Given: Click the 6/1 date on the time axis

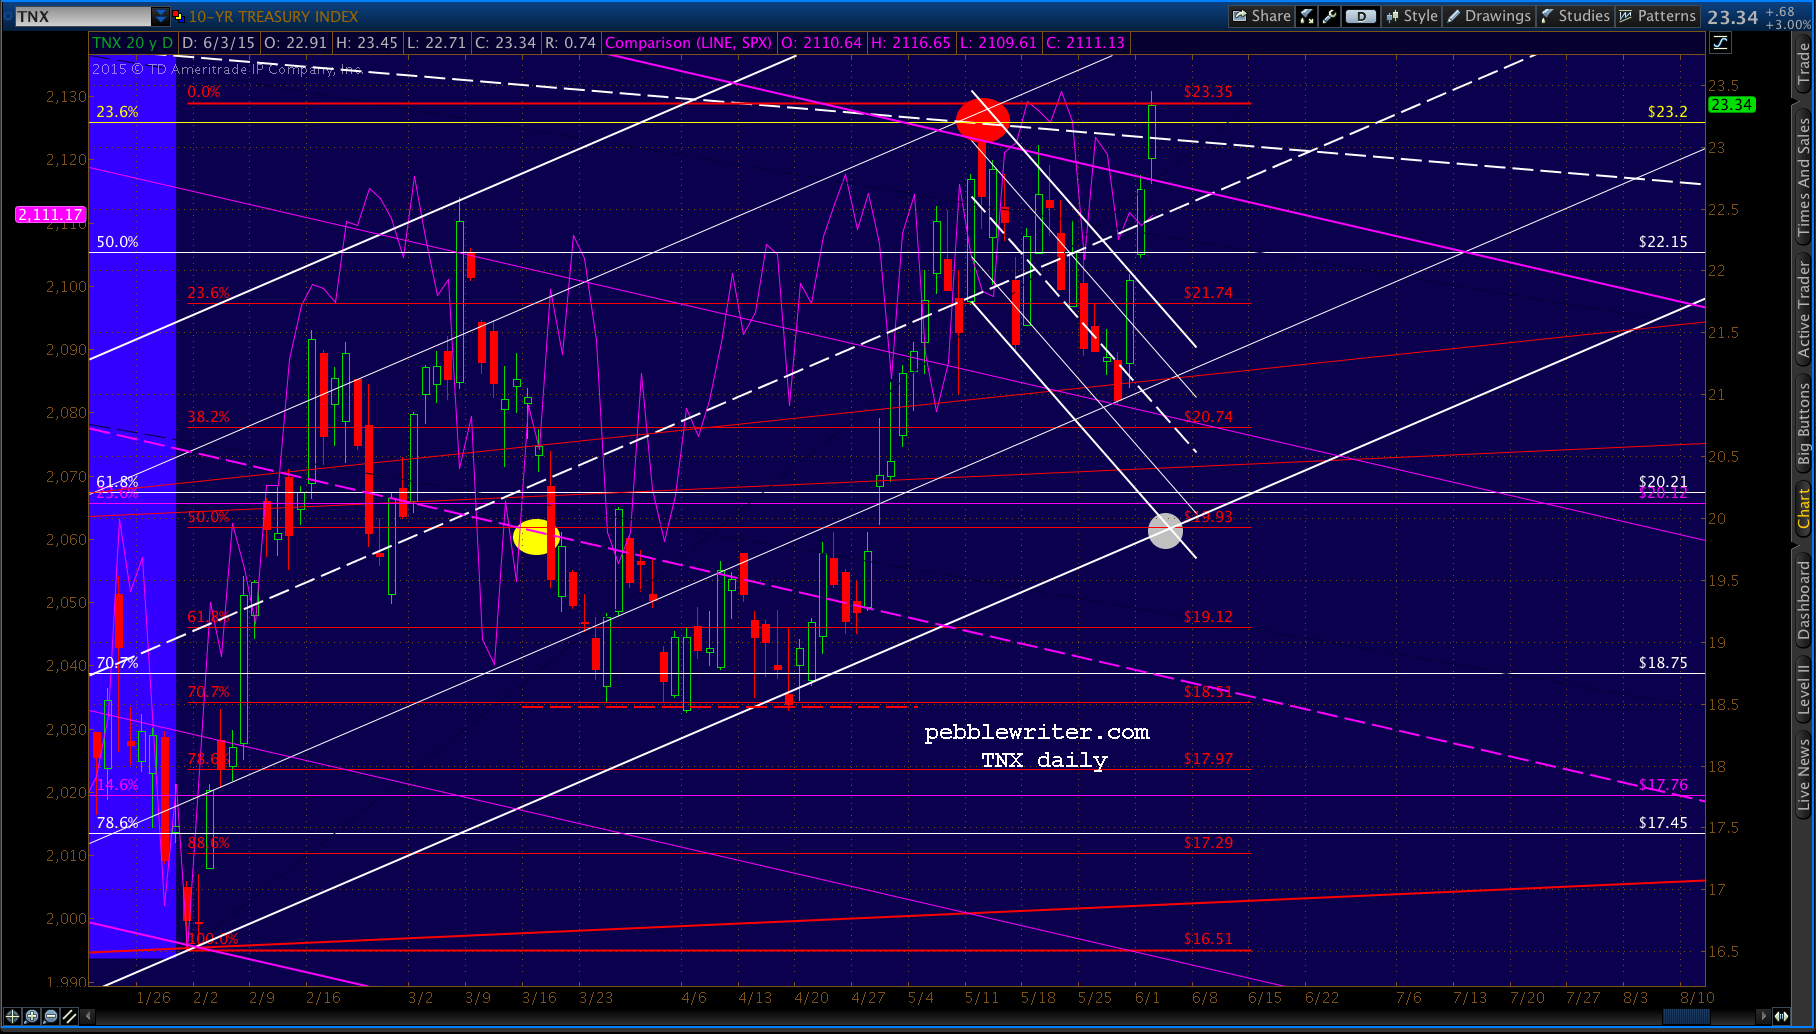Looking at the screenshot, I should coord(1147,998).
